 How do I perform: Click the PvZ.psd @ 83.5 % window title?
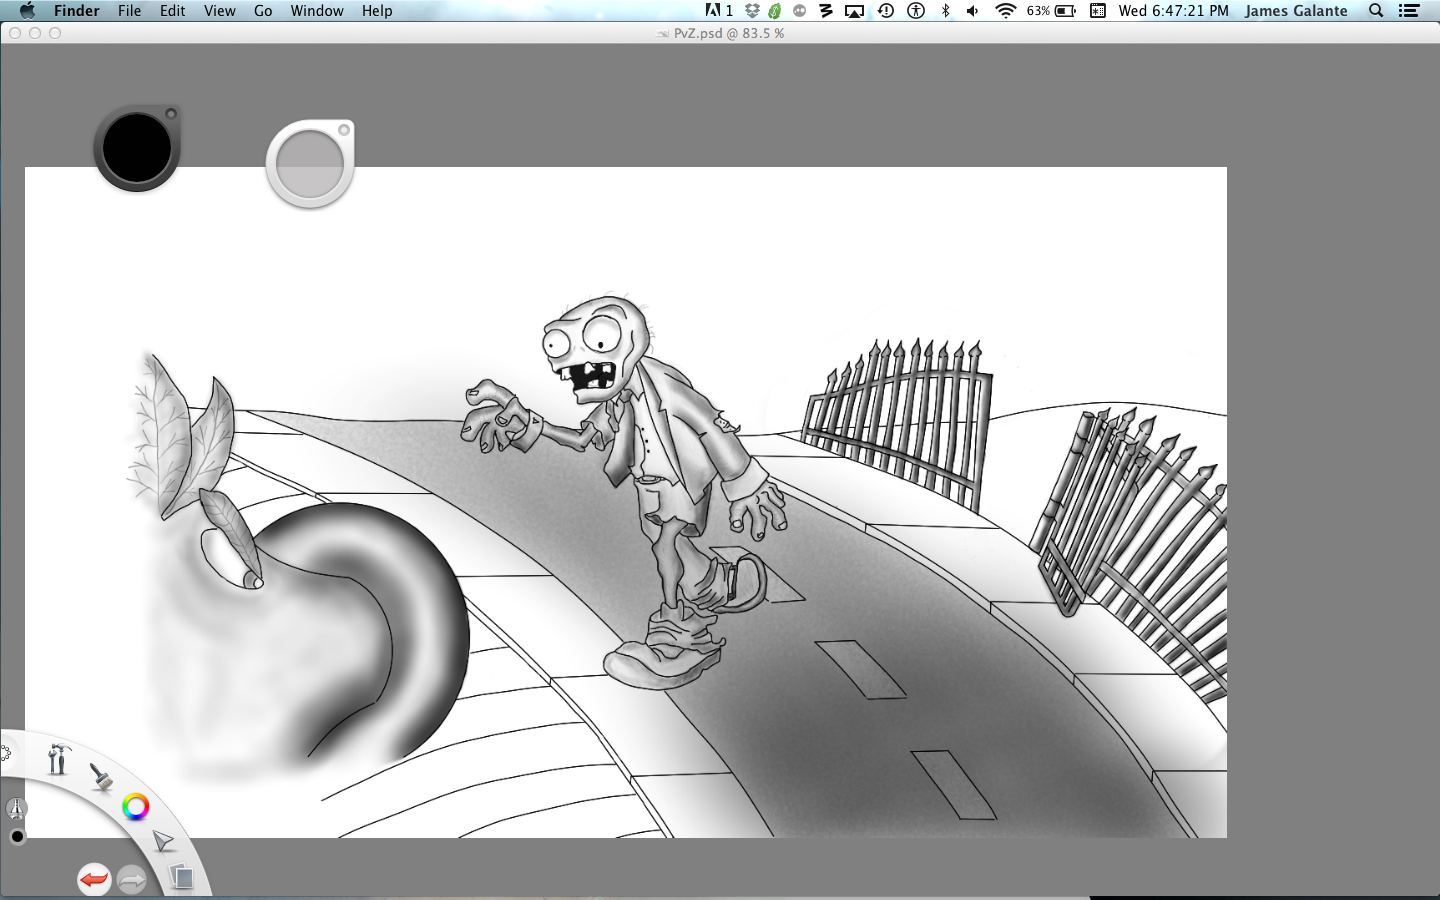(728, 33)
